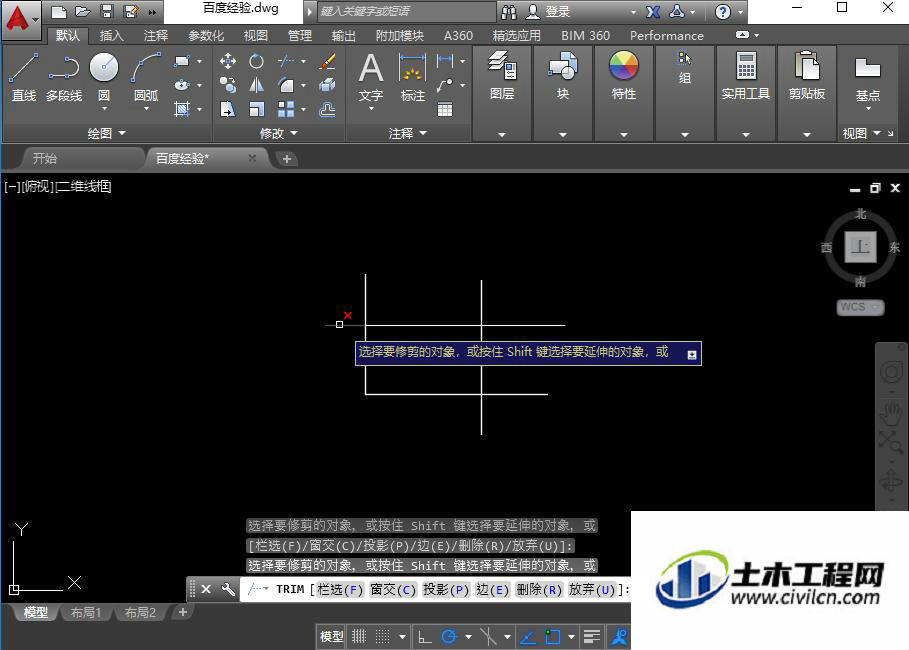Switch to the 布局1 layout tab
909x650 pixels.
coord(86,612)
